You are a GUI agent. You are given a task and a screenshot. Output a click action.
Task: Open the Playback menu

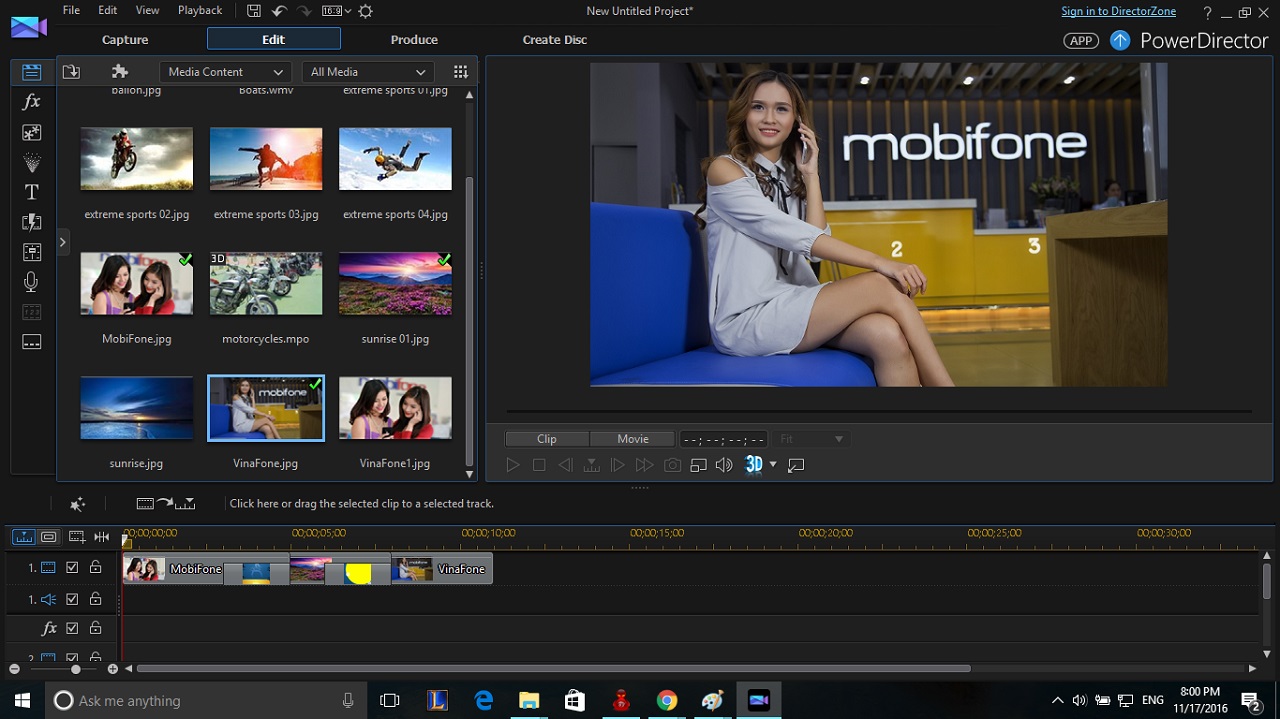click(x=200, y=10)
